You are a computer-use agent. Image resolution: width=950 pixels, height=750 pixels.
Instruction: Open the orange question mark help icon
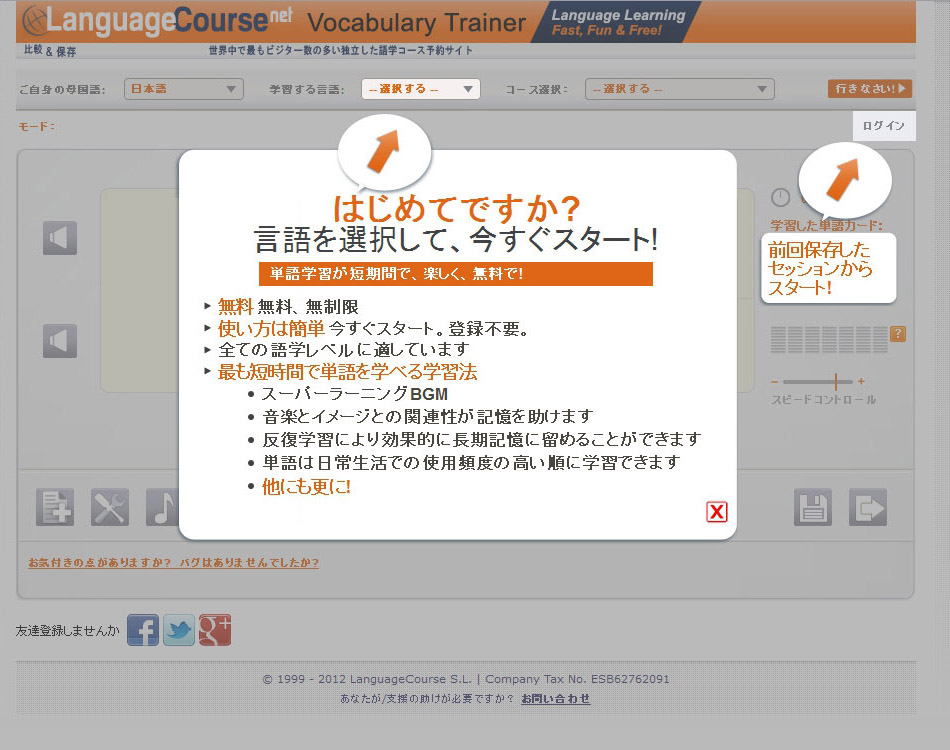click(x=898, y=334)
